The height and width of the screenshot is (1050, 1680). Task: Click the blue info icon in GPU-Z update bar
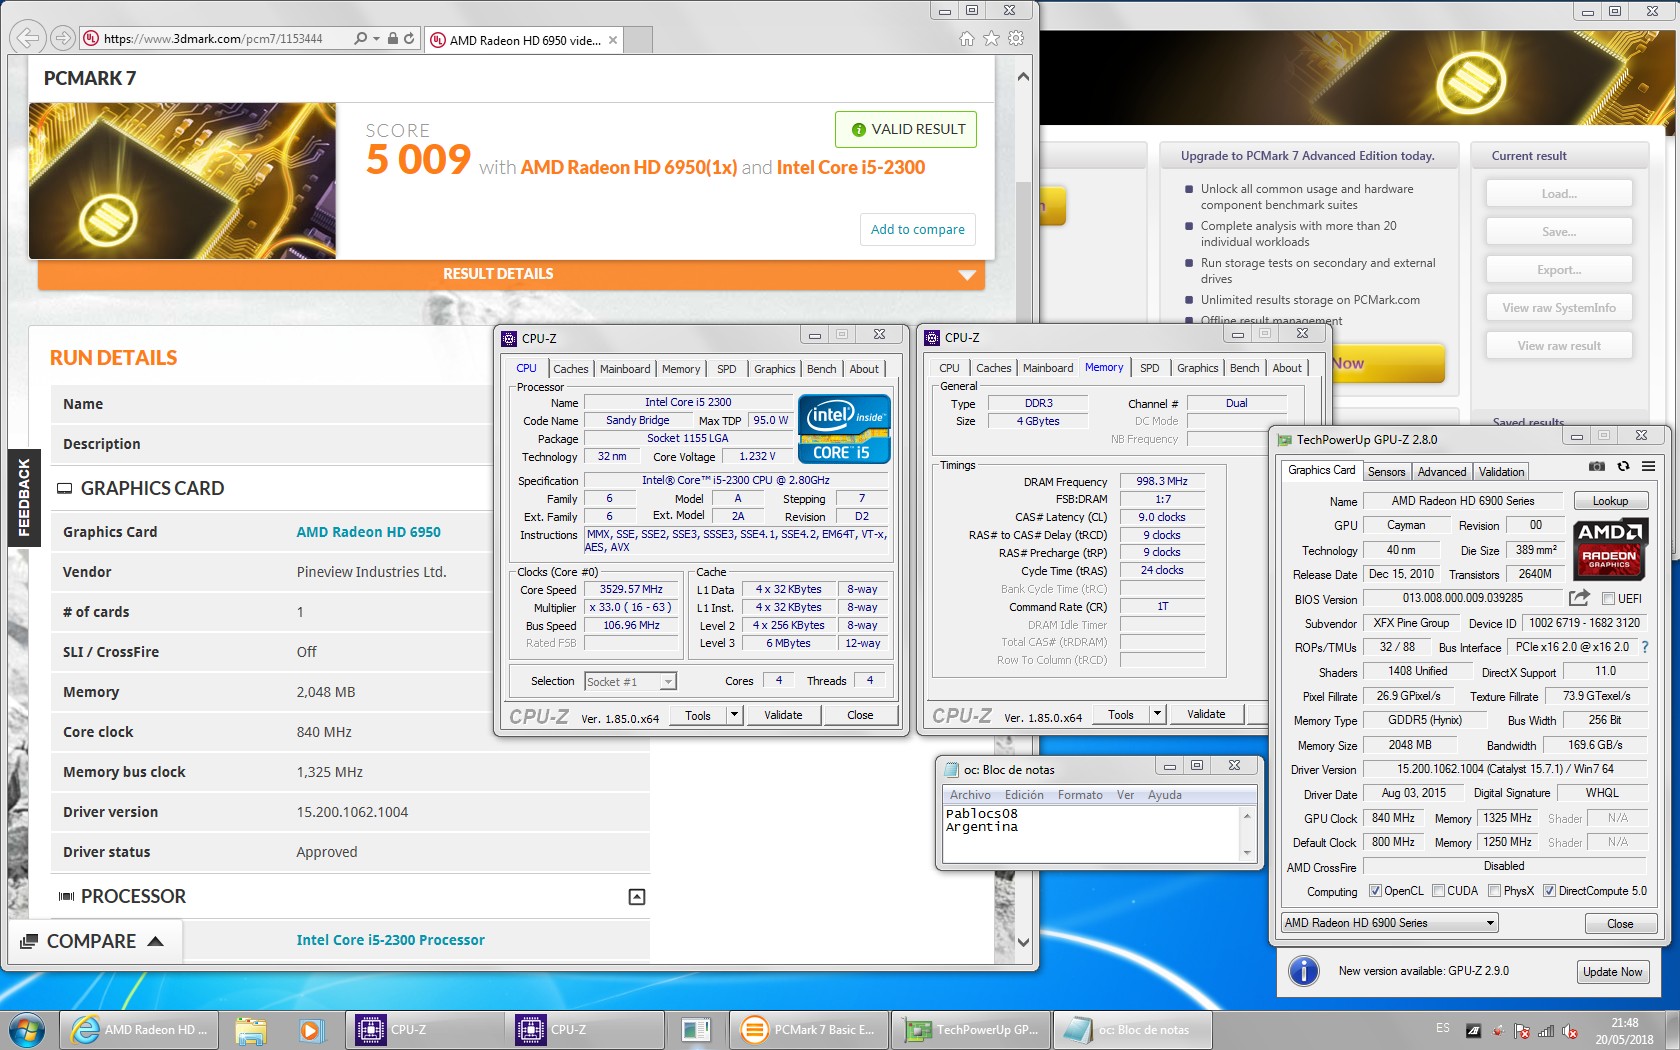click(x=1303, y=971)
